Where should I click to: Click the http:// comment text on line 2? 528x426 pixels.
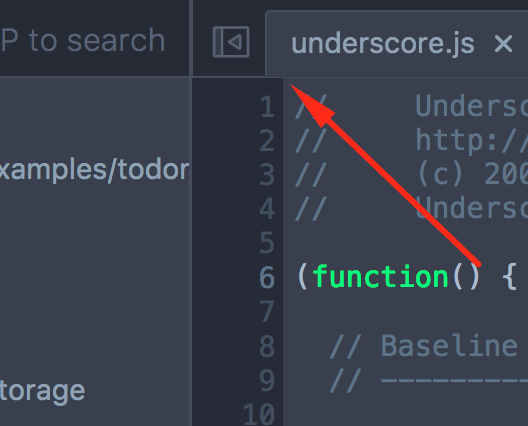pyautogui.click(x=471, y=141)
